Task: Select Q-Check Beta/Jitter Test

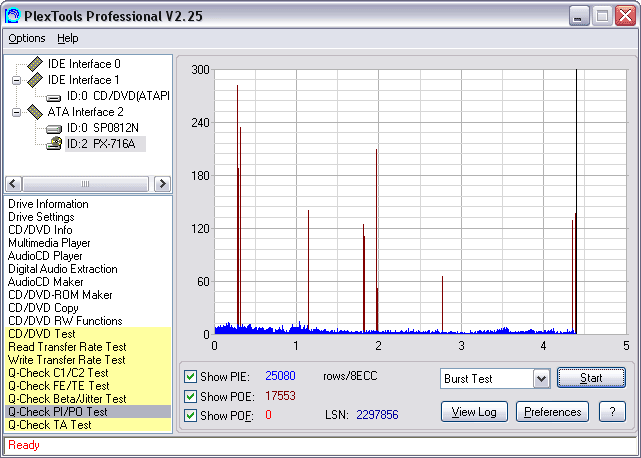Action: [x=88, y=399]
